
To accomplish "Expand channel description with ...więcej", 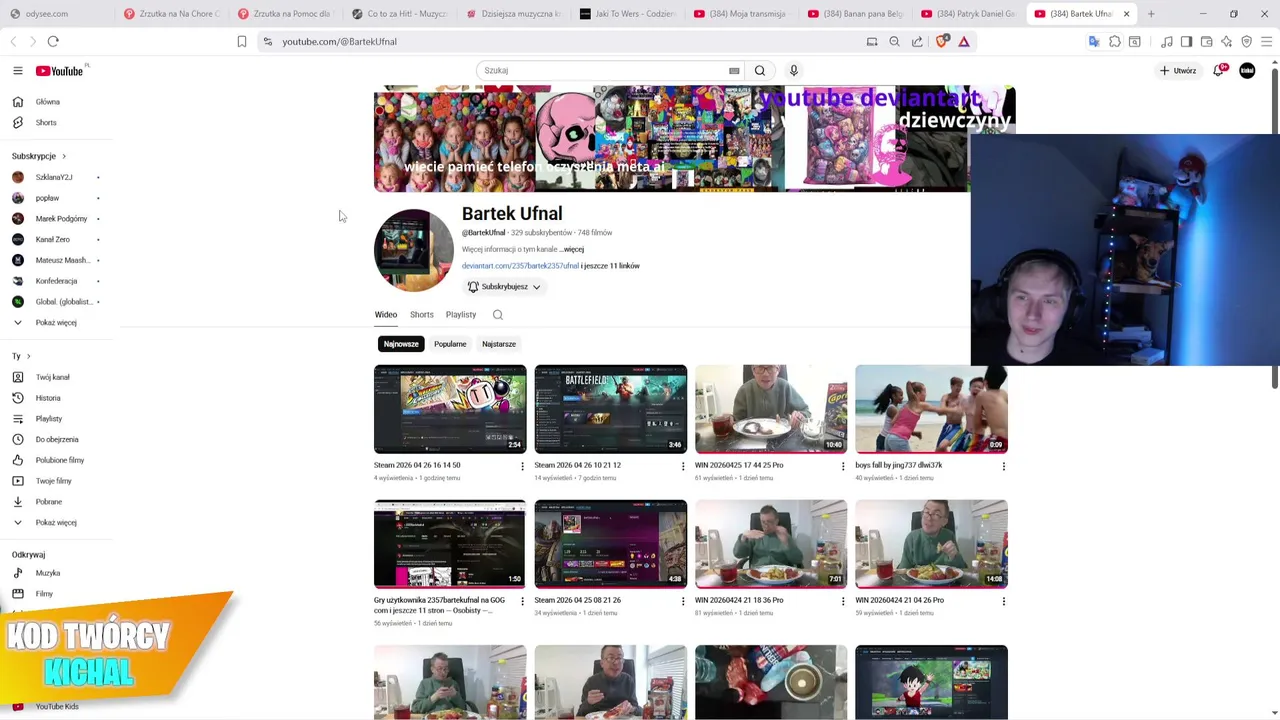I will tap(572, 249).
